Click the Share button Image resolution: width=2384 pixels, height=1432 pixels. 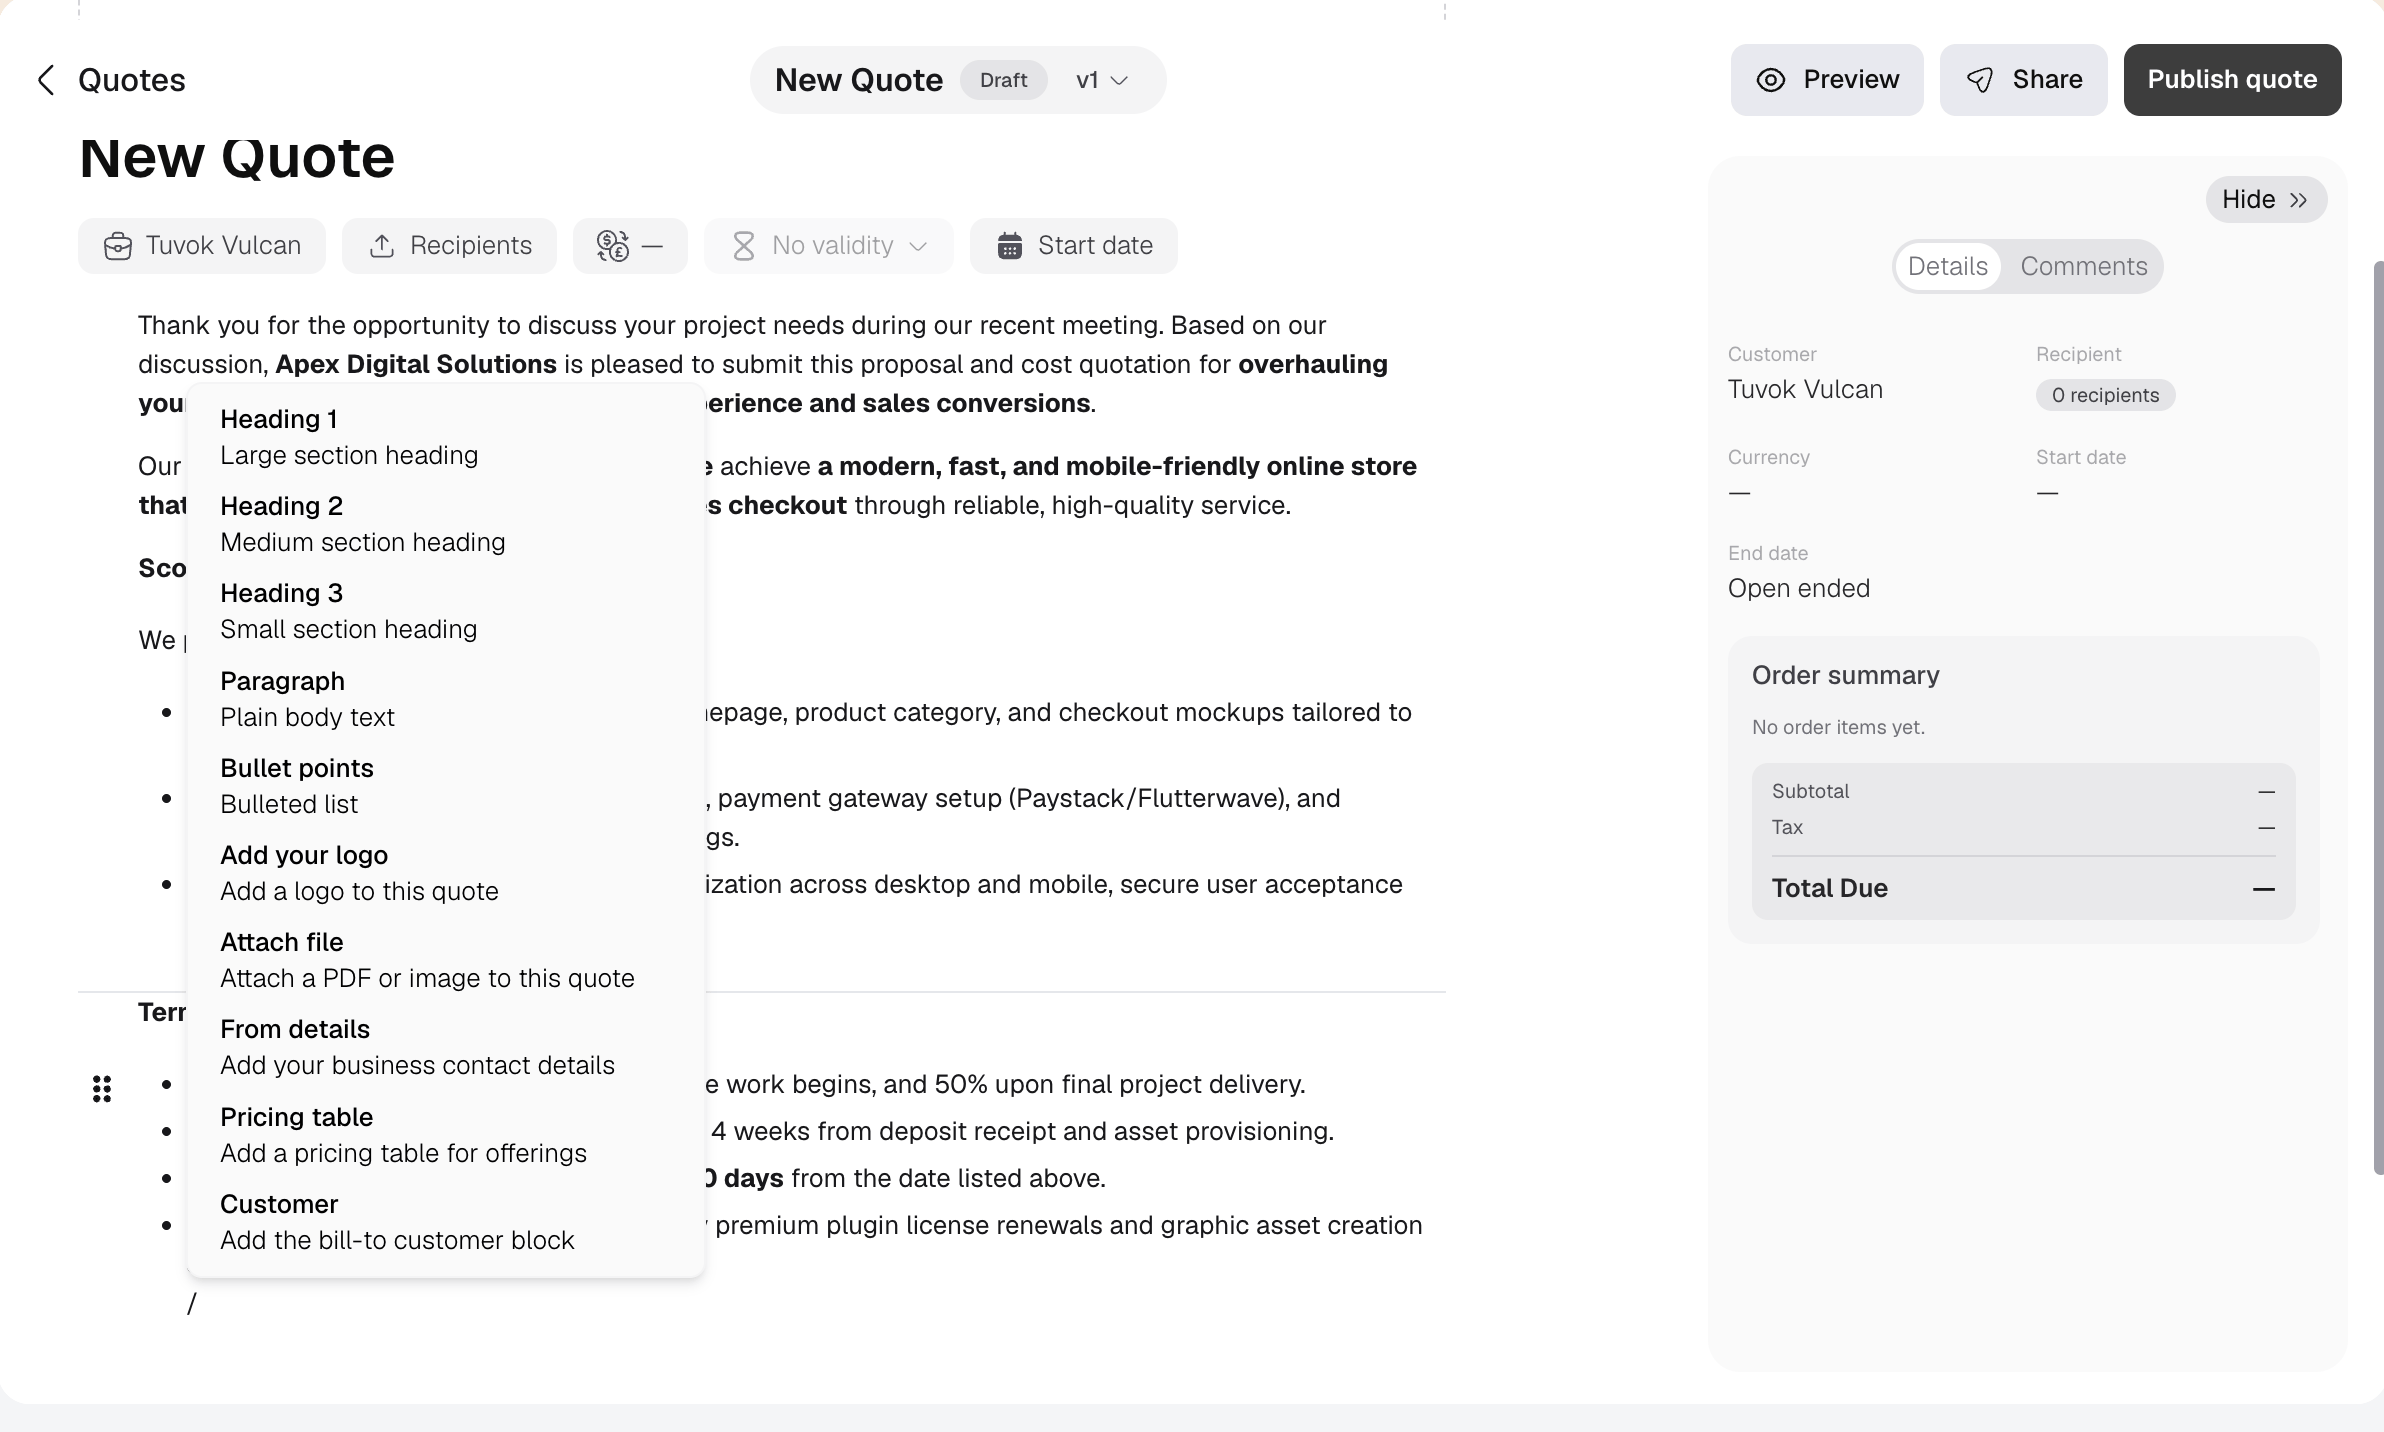[x=2023, y=80]
